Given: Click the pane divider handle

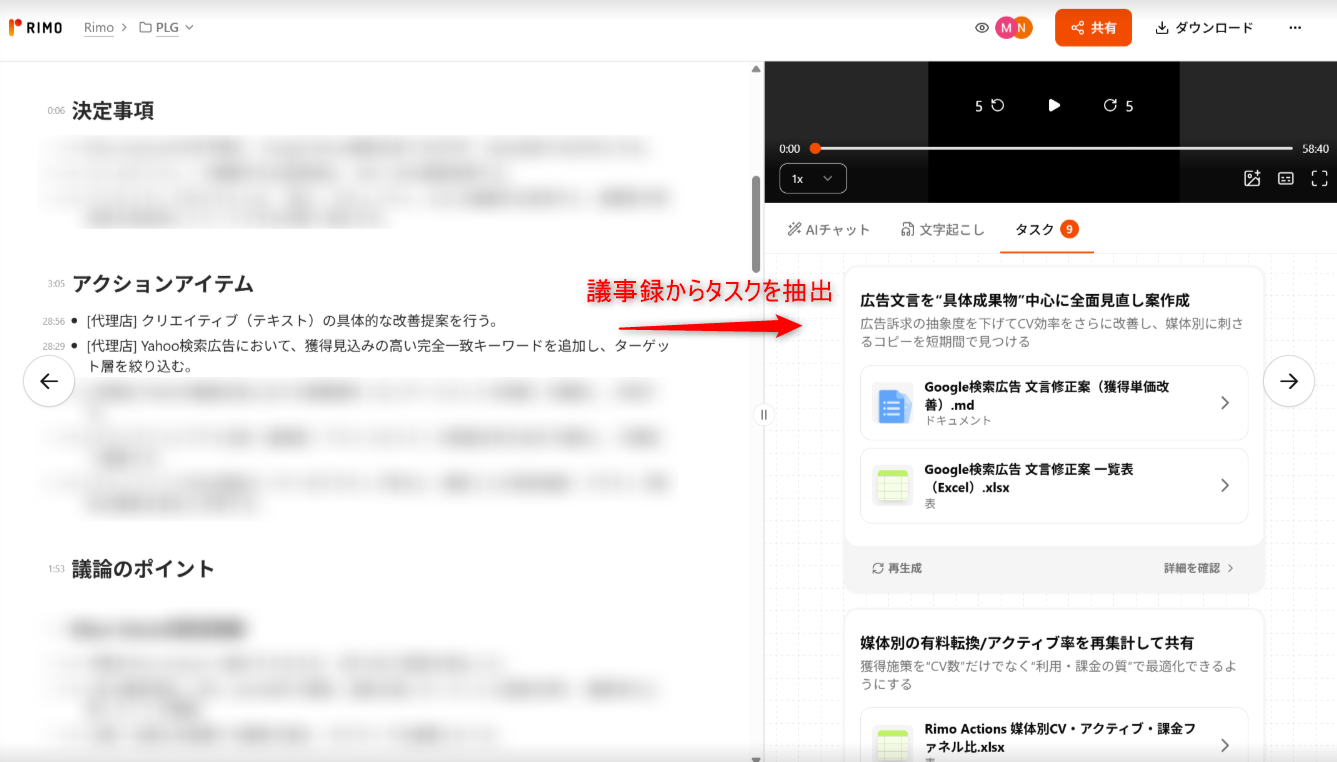Looking at the screenshot, I should tap(764, 414).
